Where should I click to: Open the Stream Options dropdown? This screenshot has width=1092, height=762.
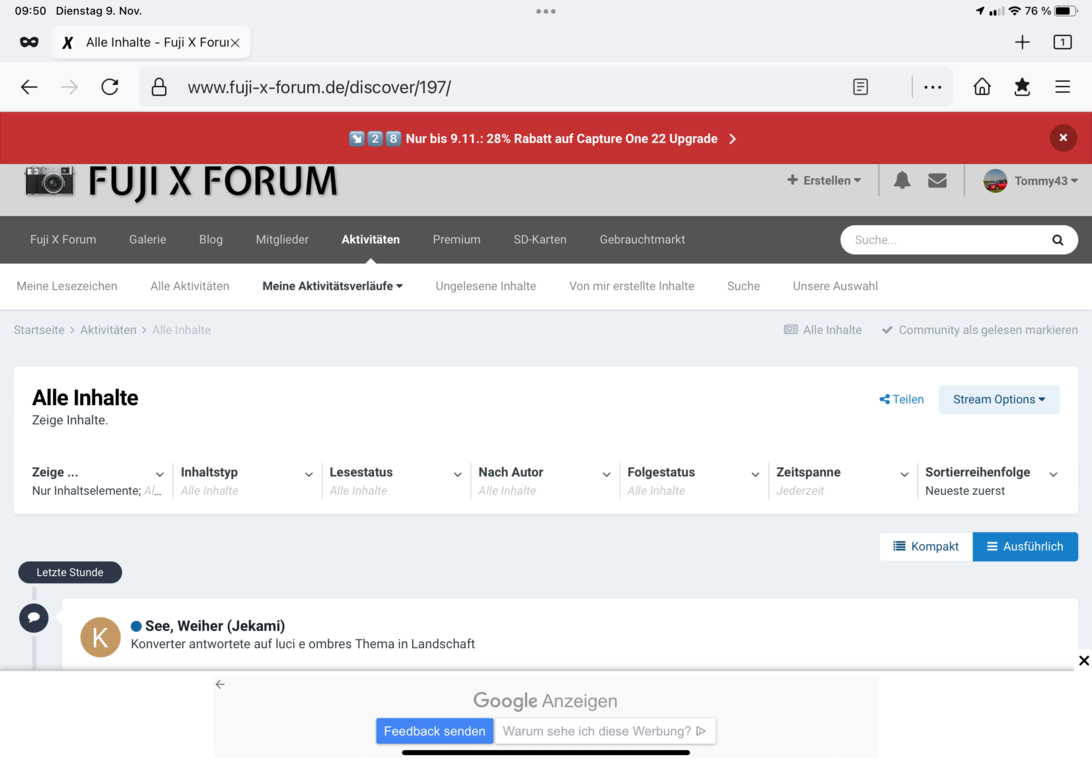click(x=998, y=399)
